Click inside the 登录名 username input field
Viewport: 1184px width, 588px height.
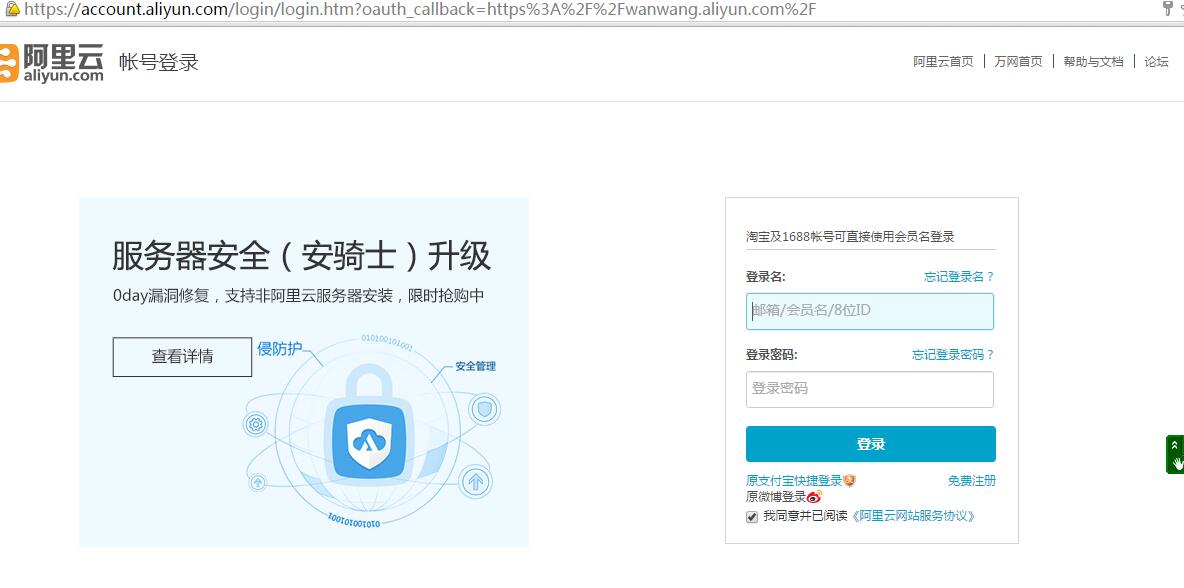click(x=868, y=312)
